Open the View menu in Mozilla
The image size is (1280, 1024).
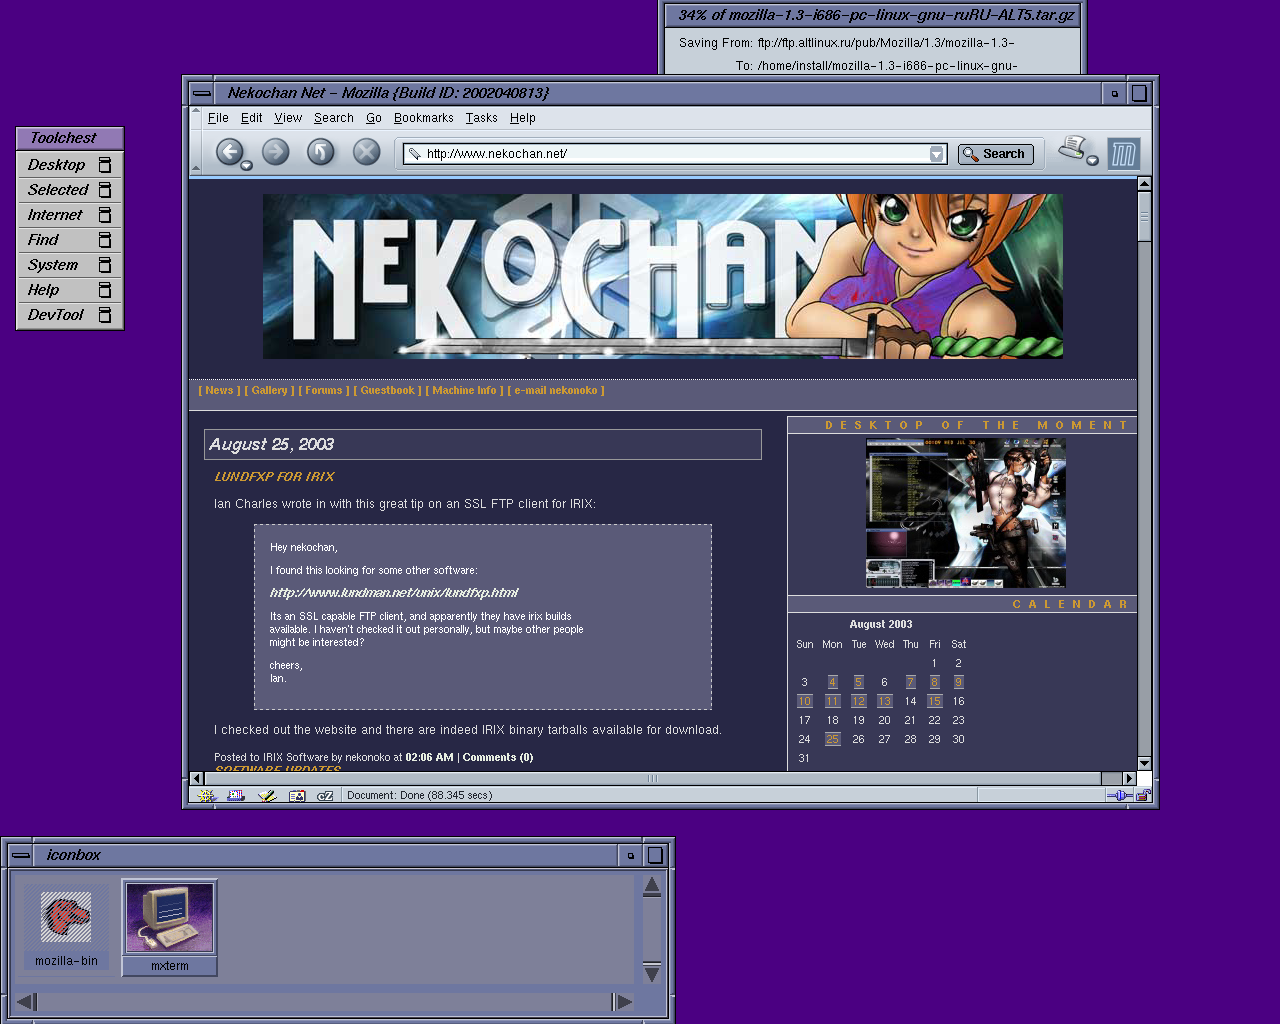click(x=288, y=118)
